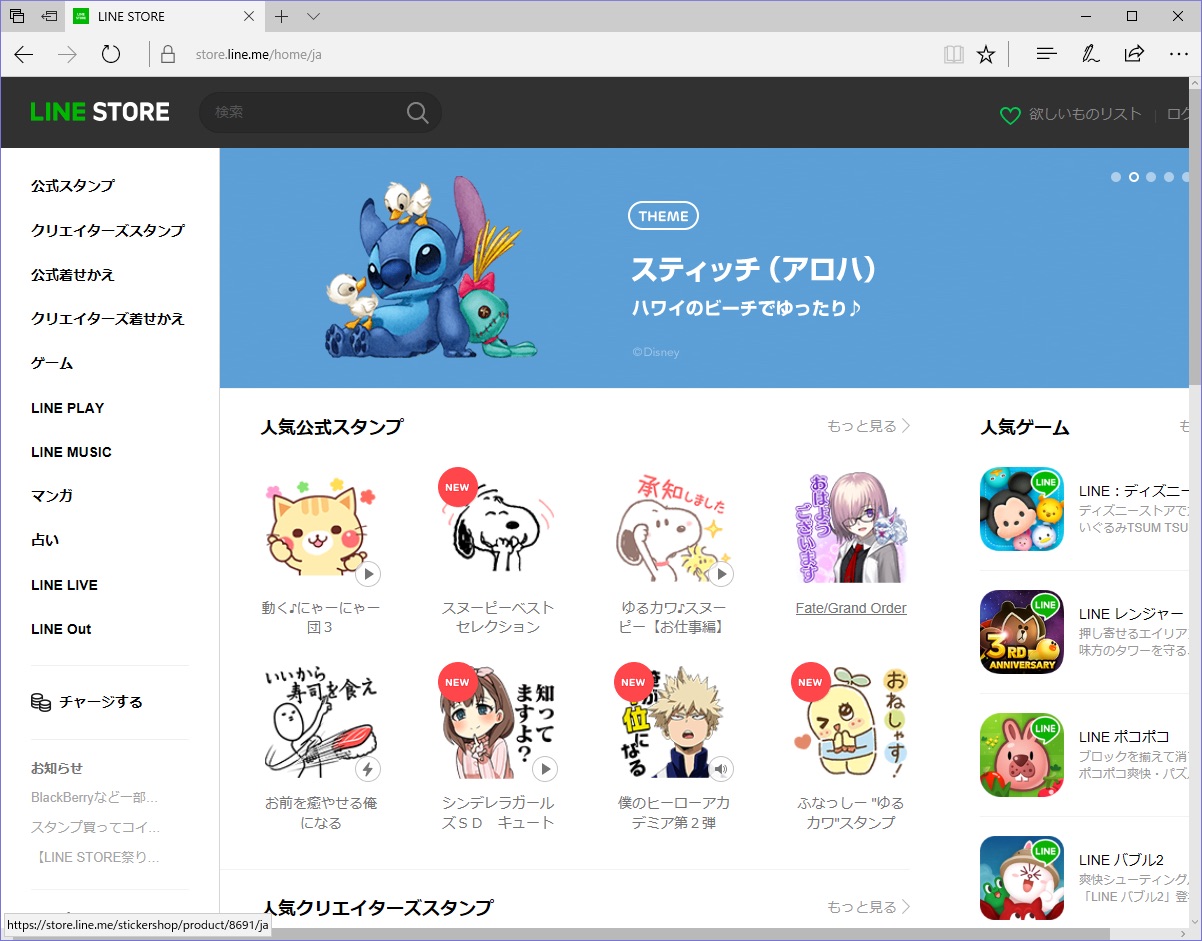Refresh the page with the reload icon
The image size is (1202, 941).
(x=111, y=54)
